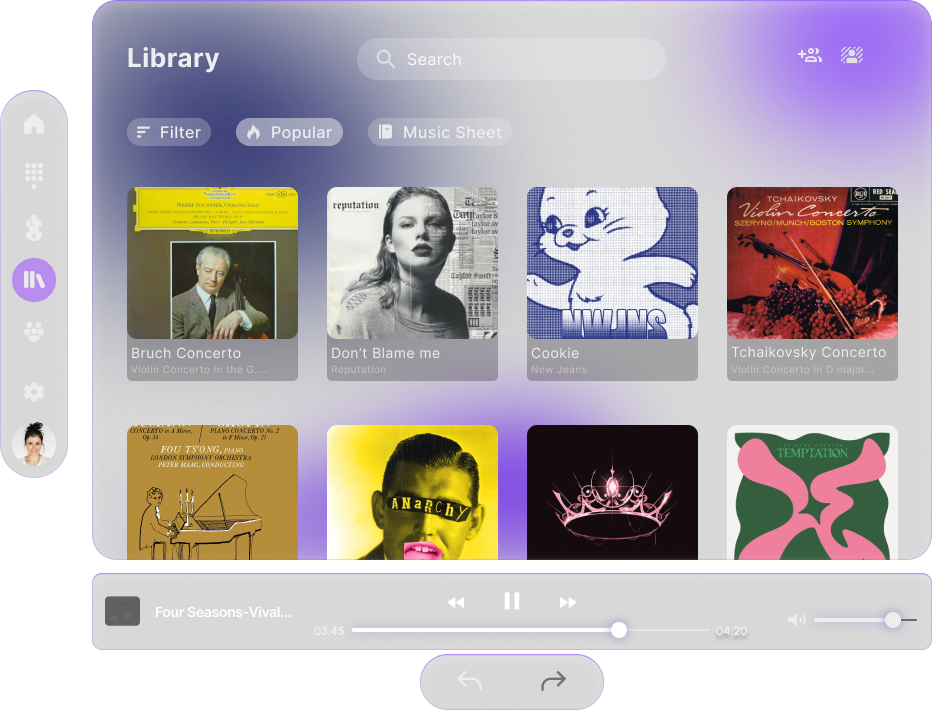Click the playback progress slider knob

point(619,630)
